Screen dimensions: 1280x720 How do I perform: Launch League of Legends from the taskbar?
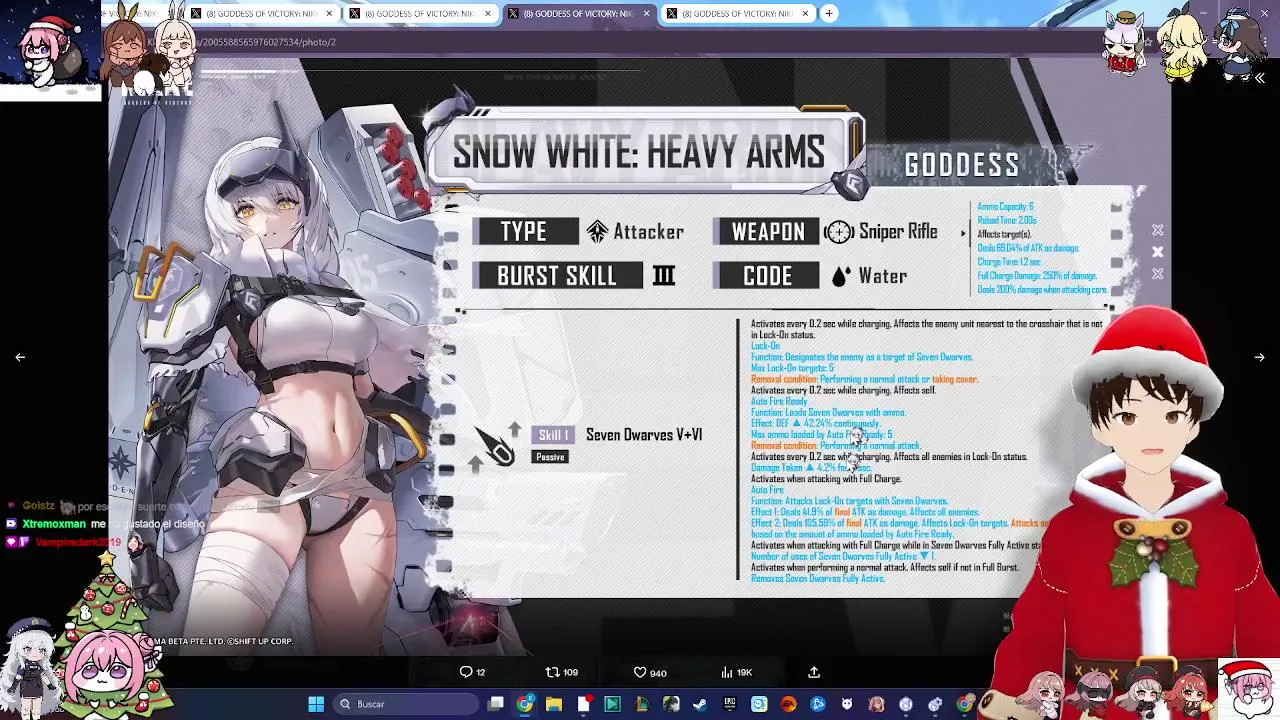(642, 704)
